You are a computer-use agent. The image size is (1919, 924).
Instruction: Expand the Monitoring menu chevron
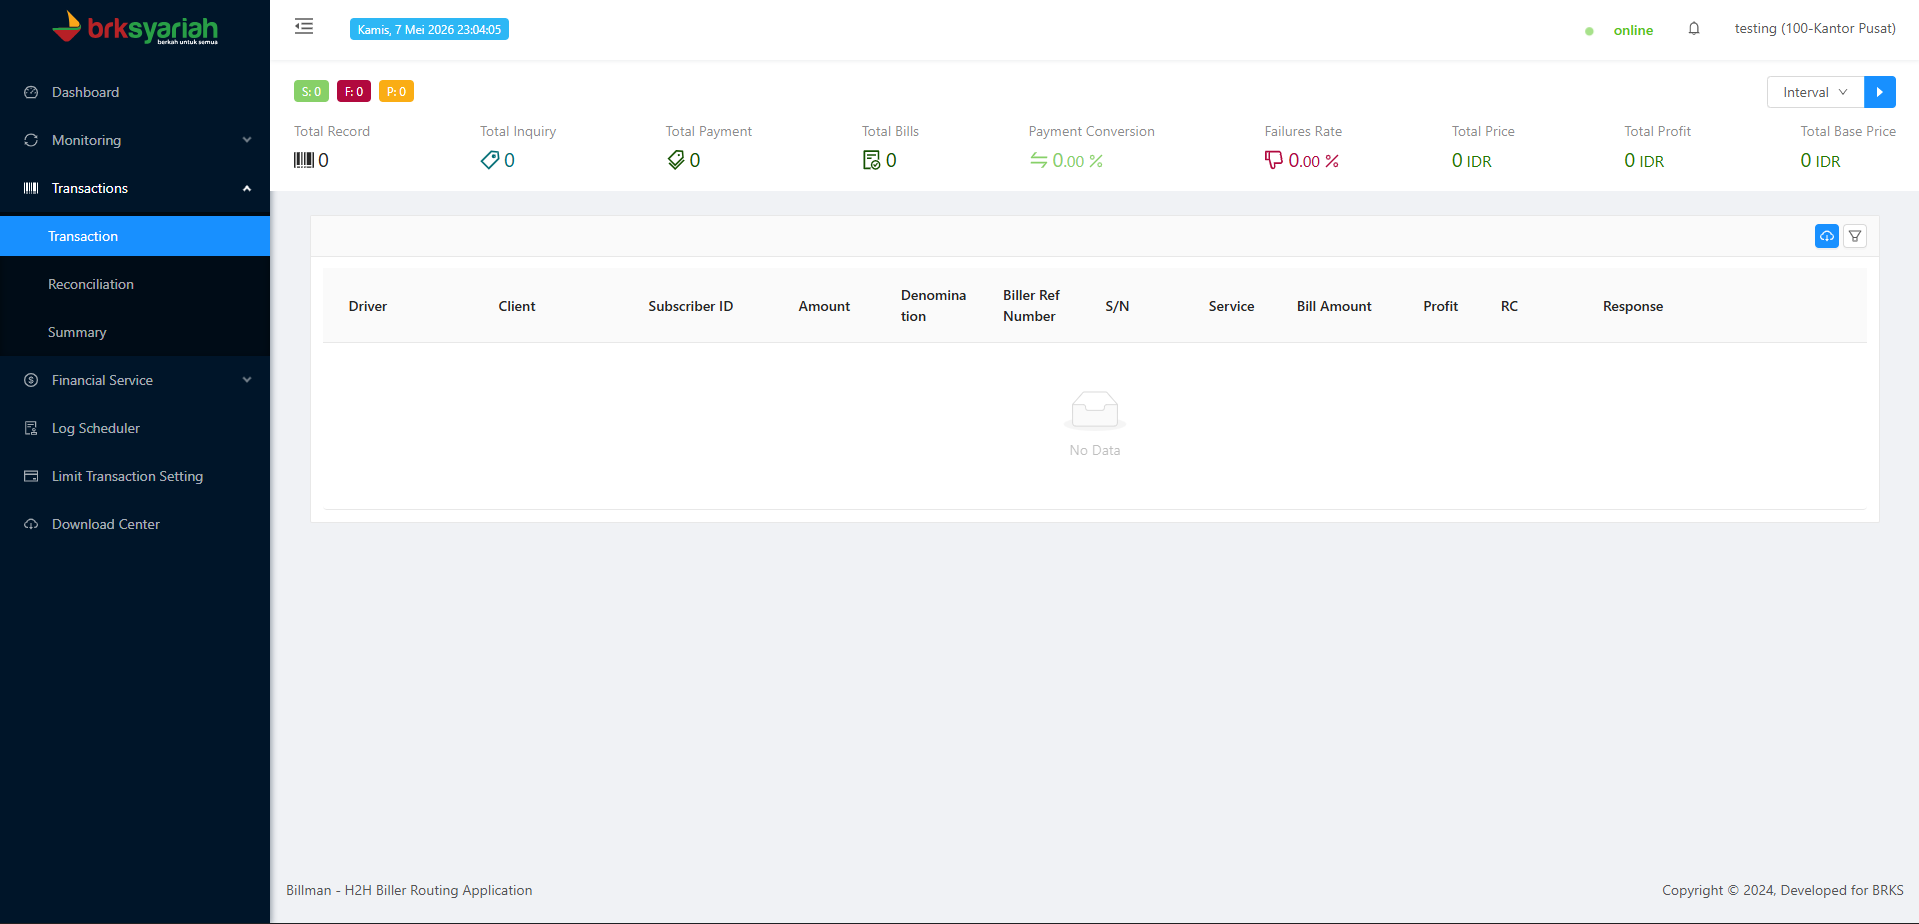[x=247, y=140]
